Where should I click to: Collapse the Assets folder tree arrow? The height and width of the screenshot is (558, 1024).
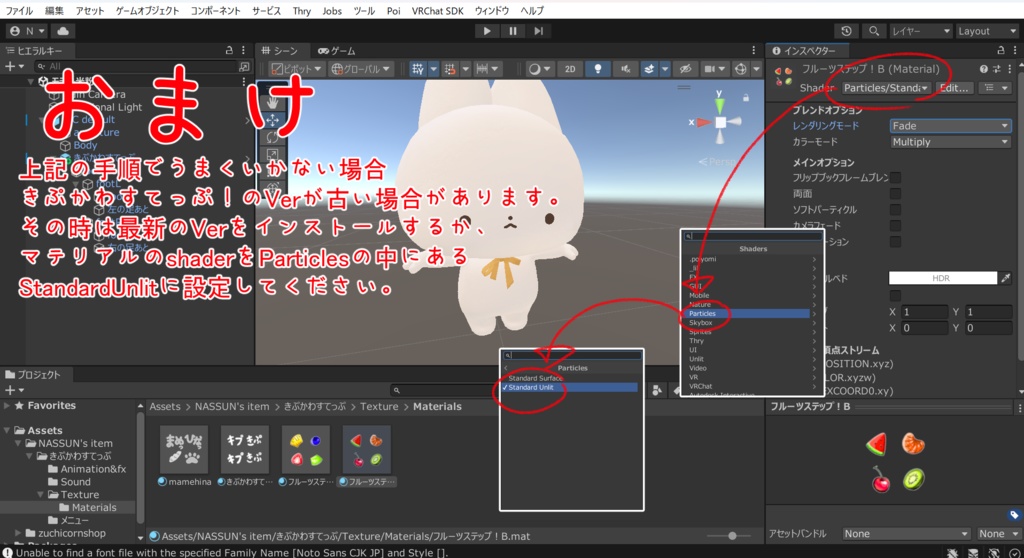(7, 430)
